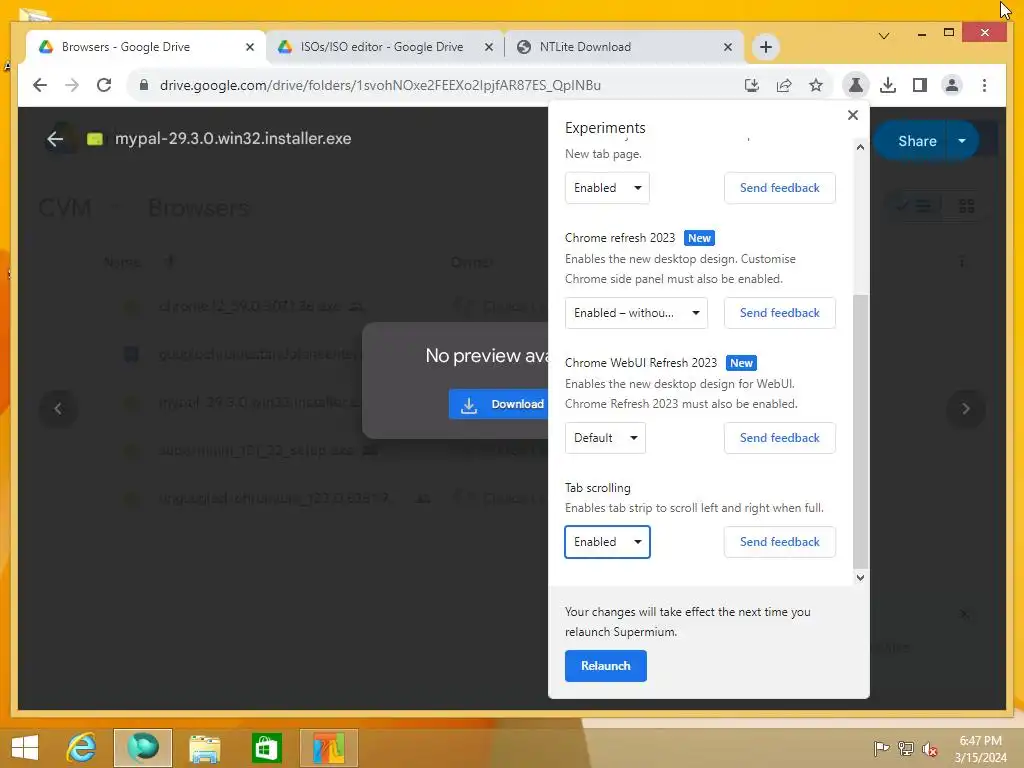Switch to NTLite Download tab
Viewport: 1024px width, 768px height.
point(624,47)
